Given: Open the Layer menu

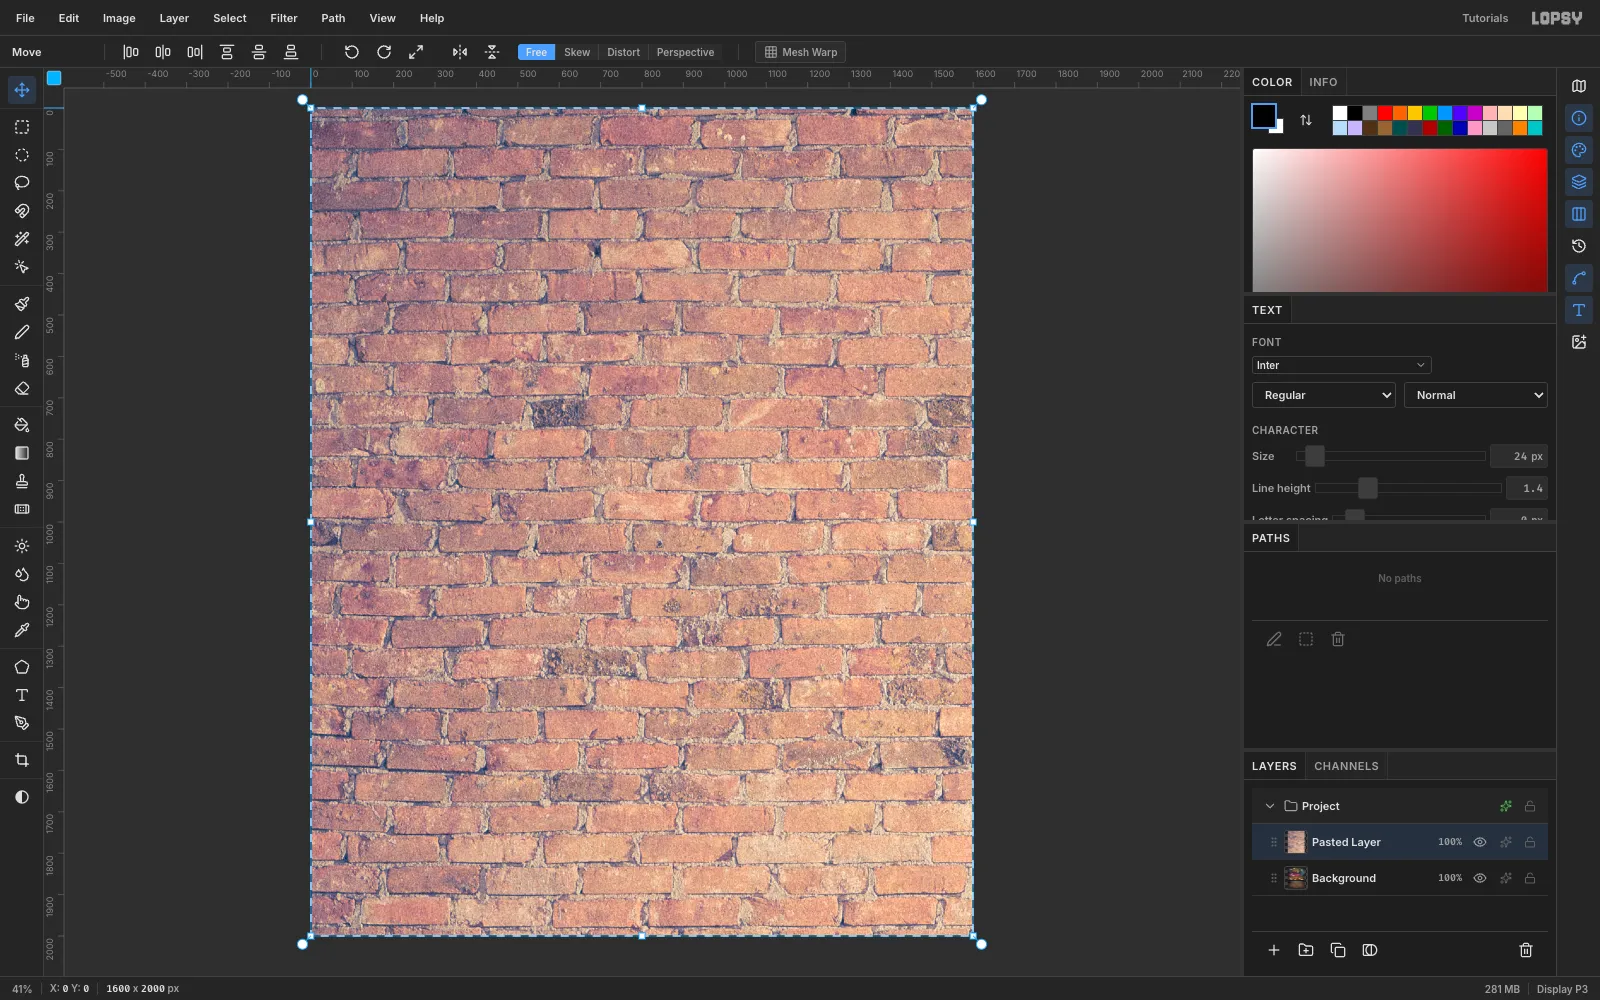Looking at the screenshot, I should [x=174, y=18].
